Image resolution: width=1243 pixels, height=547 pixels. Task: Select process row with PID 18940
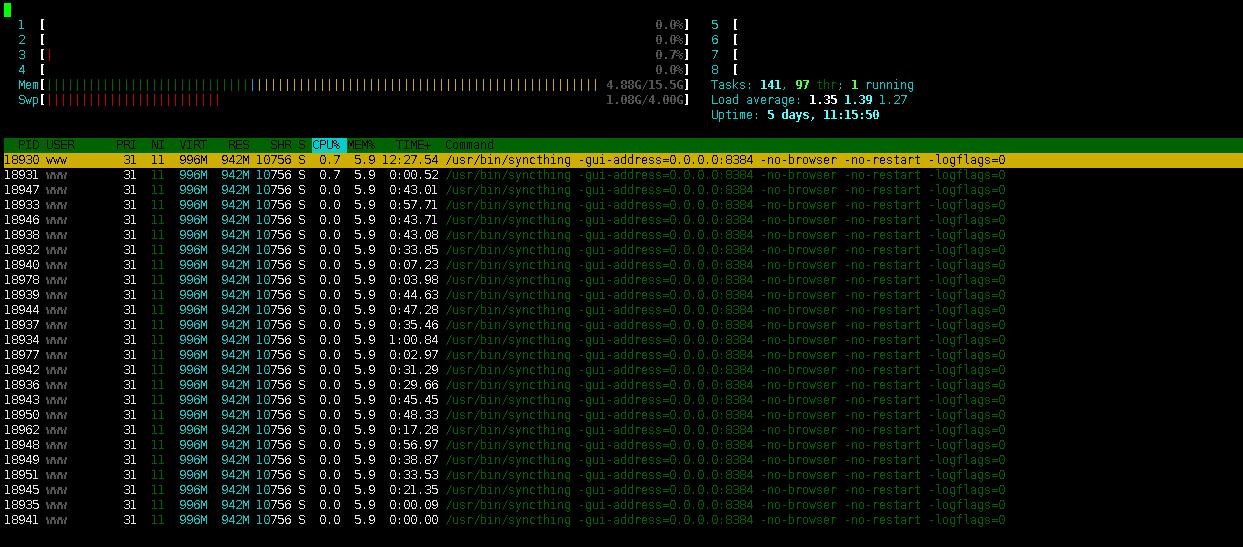pos(505,265)
